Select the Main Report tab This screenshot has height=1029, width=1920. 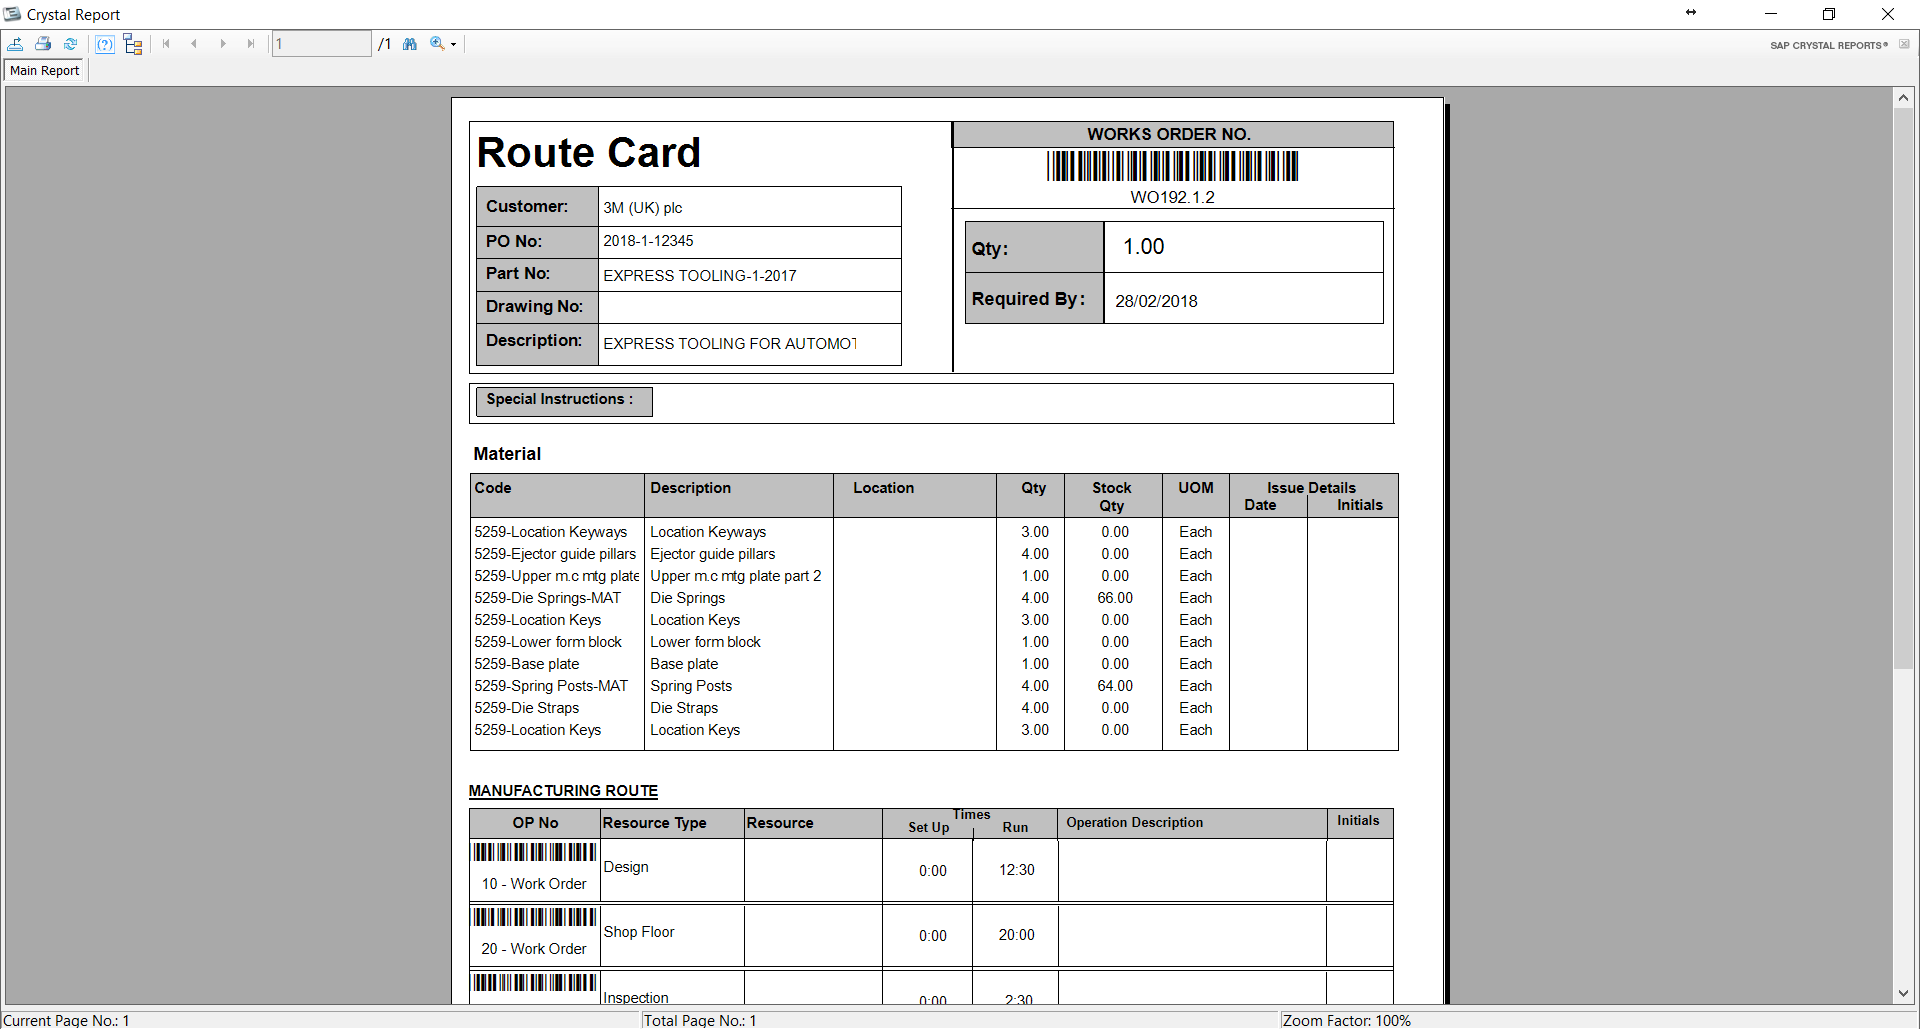[x=45, y=71]
